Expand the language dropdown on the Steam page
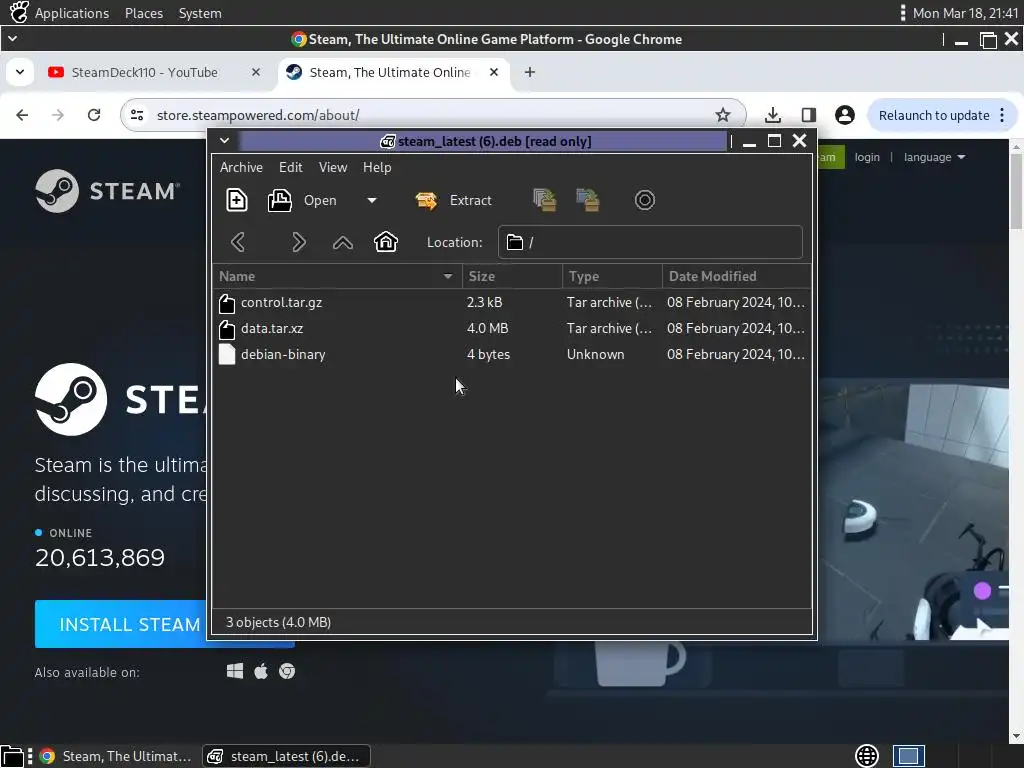Image resolution: width=1024 pixels, height=768 pixels. tap(934, 157)
